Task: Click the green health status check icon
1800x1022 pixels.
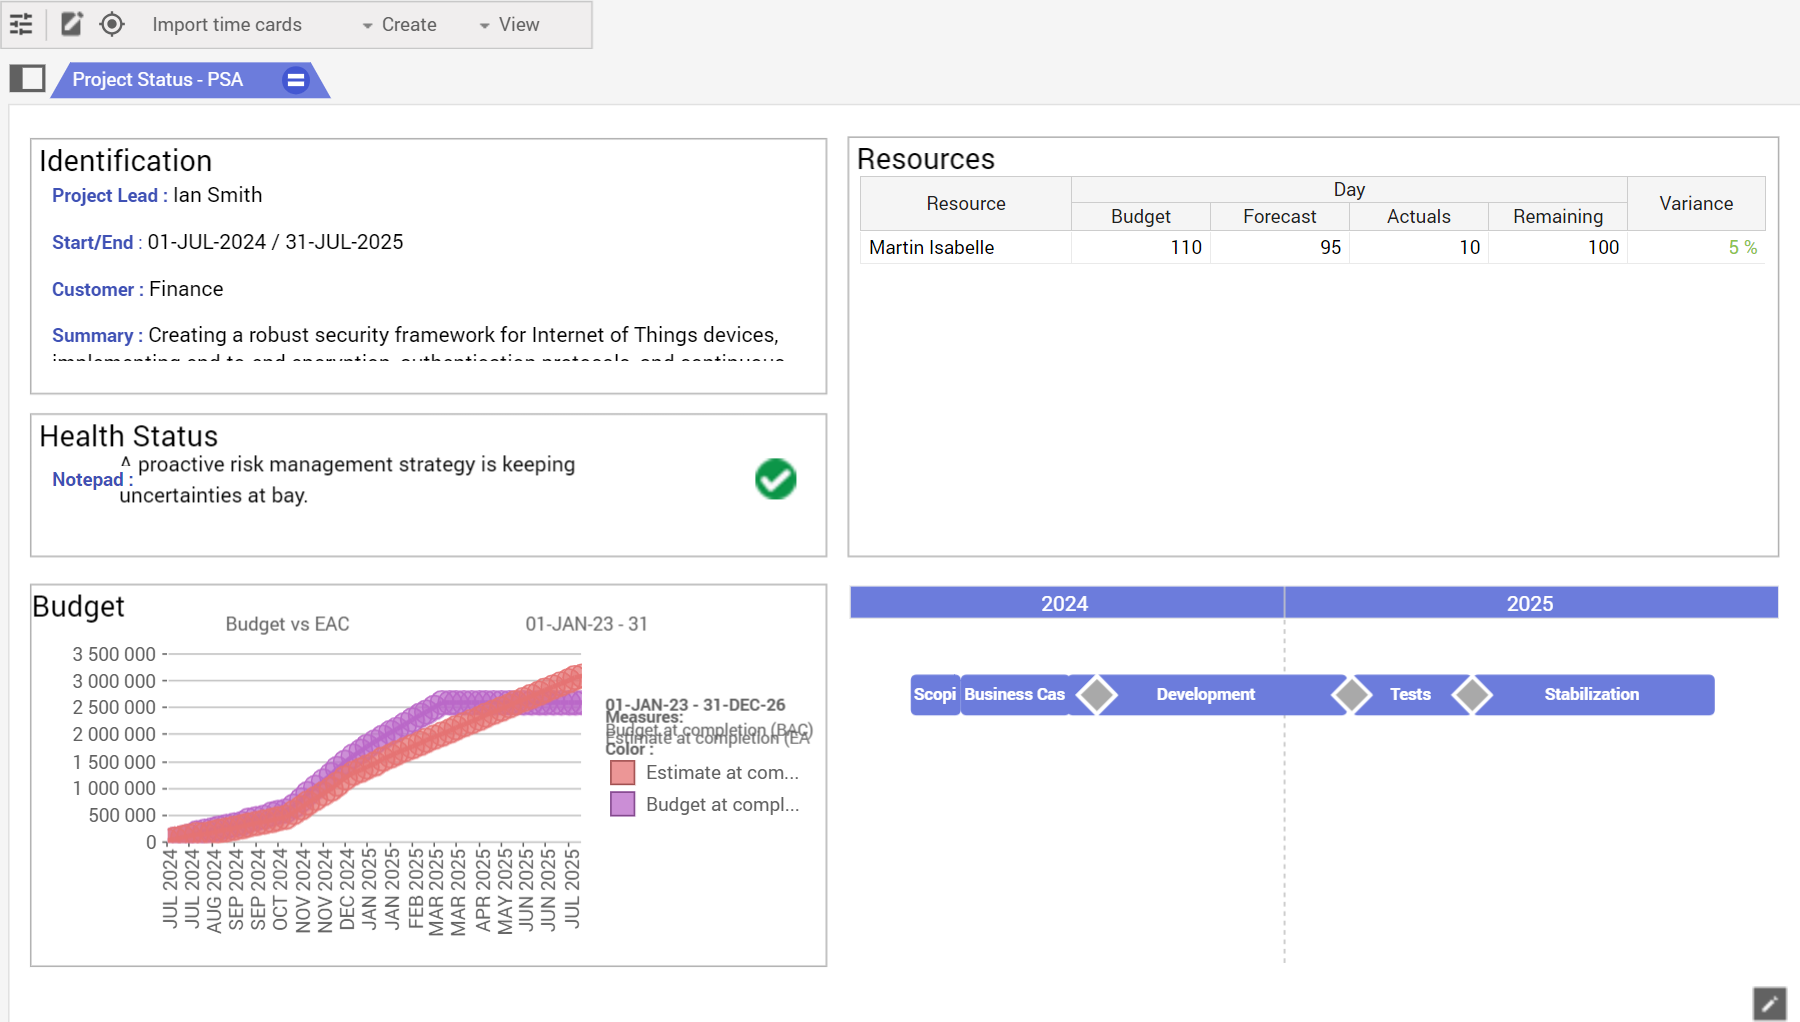Action: point(775,479)
